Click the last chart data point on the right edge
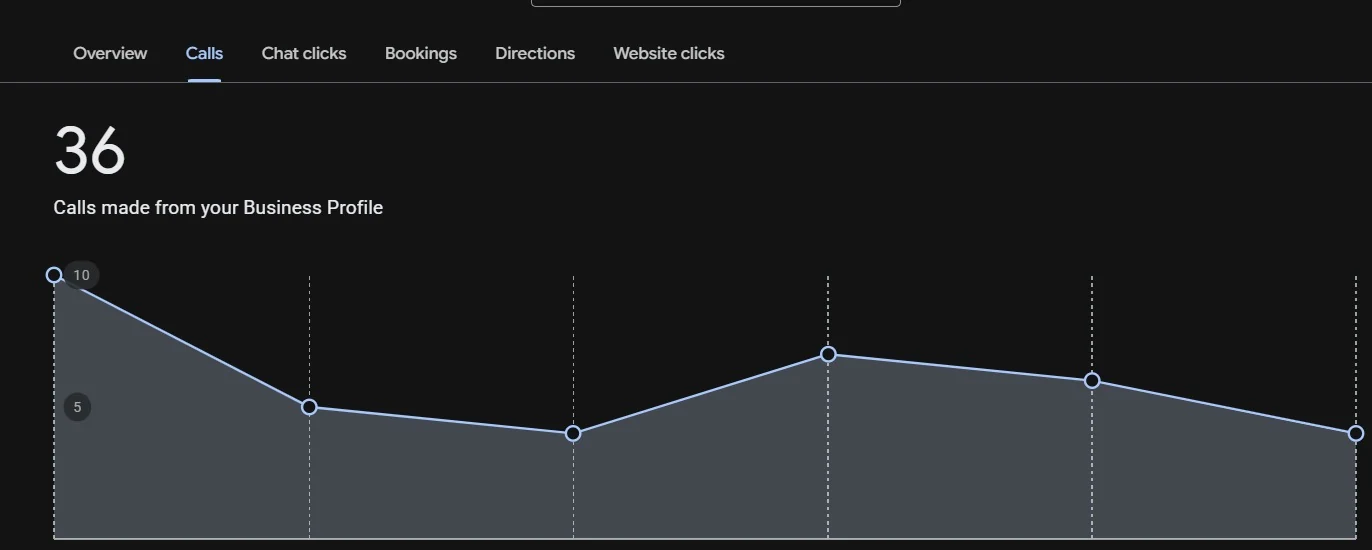Image resolution: width=1372 pixels, height=550 pixels. tap(1356, 433)
